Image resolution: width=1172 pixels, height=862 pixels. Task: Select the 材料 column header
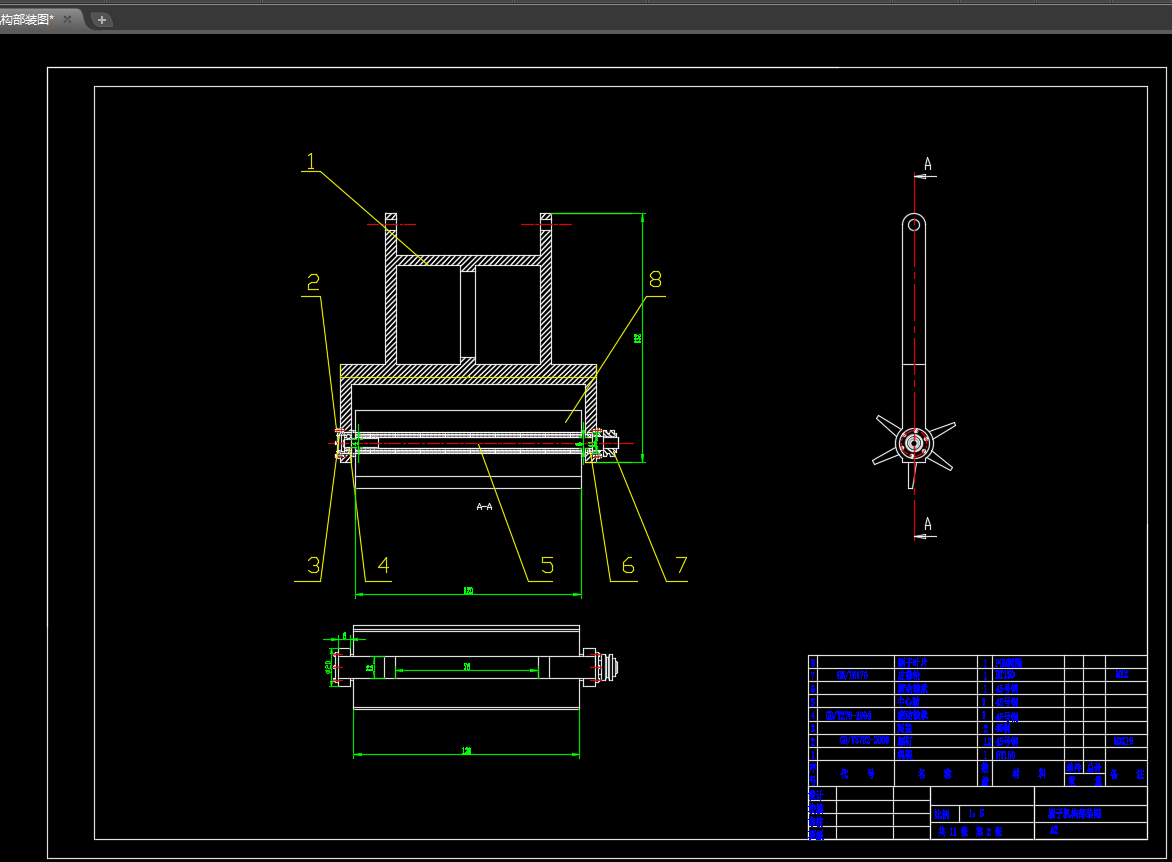point(1028,774)
